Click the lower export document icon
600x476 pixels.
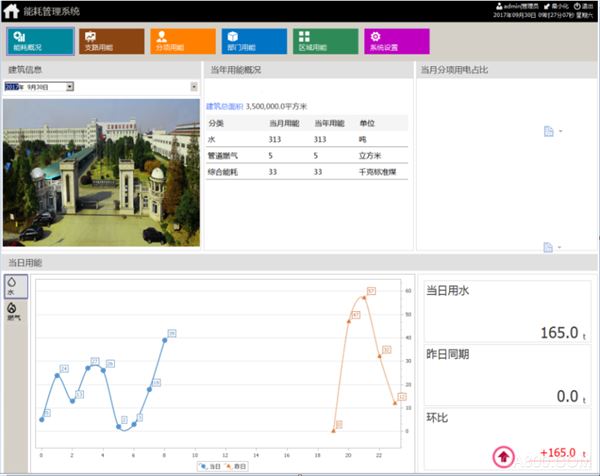coord(548,247)
